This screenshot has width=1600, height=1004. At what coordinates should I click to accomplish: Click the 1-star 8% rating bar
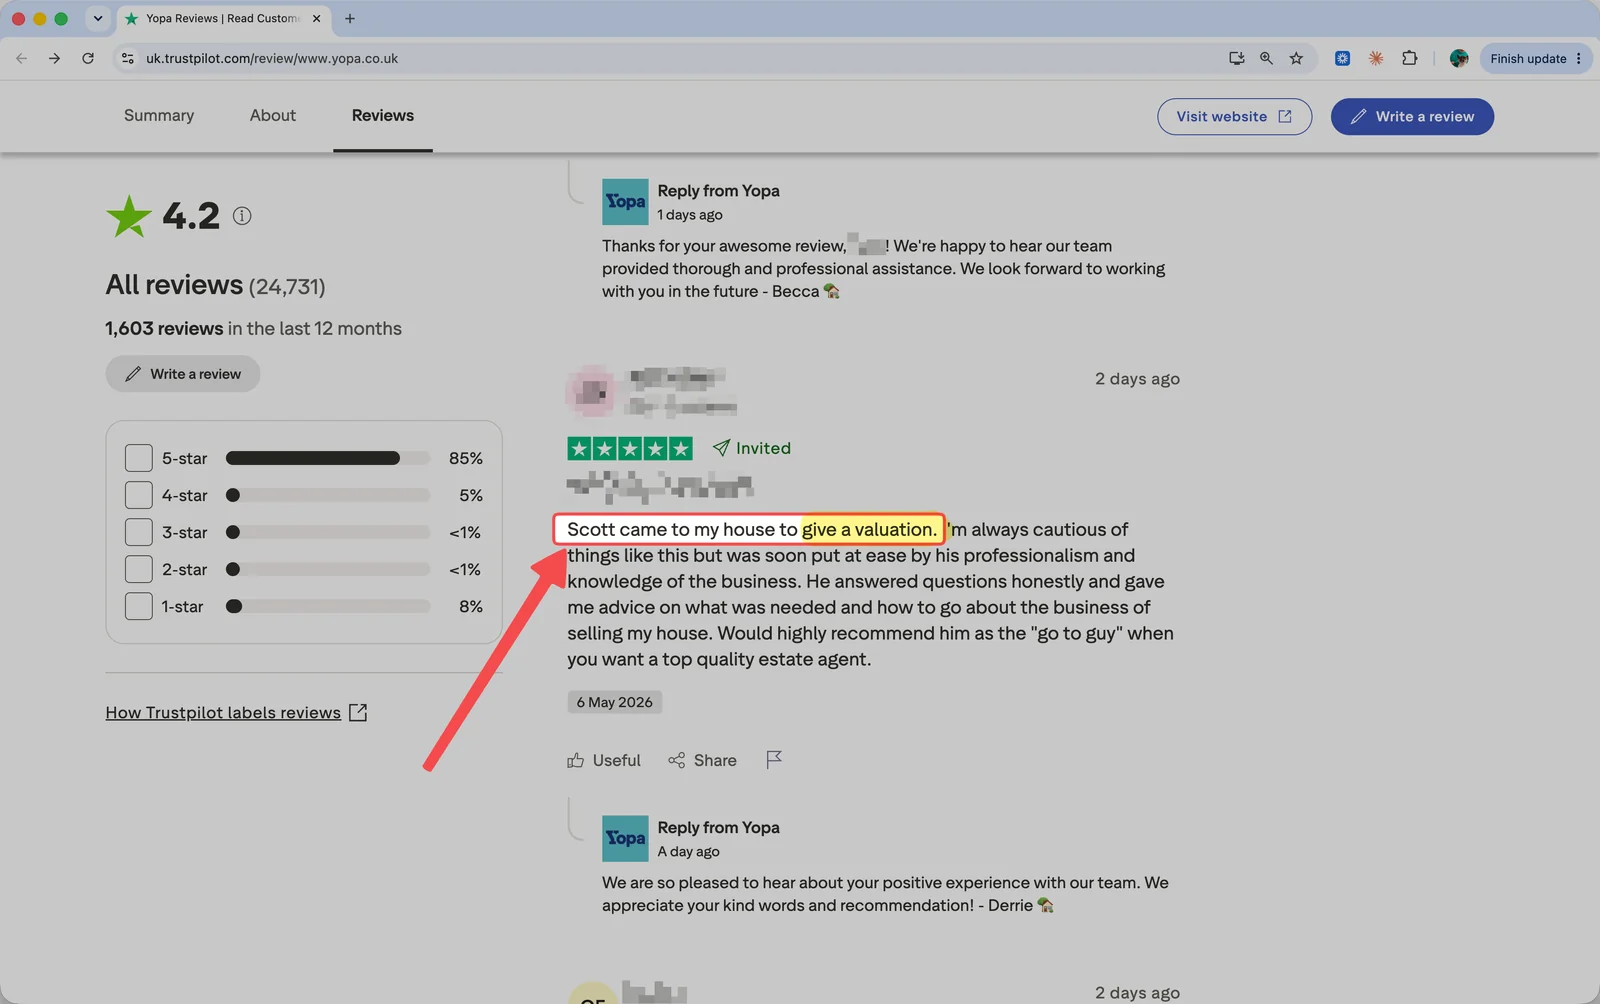(x=328, y=606)
